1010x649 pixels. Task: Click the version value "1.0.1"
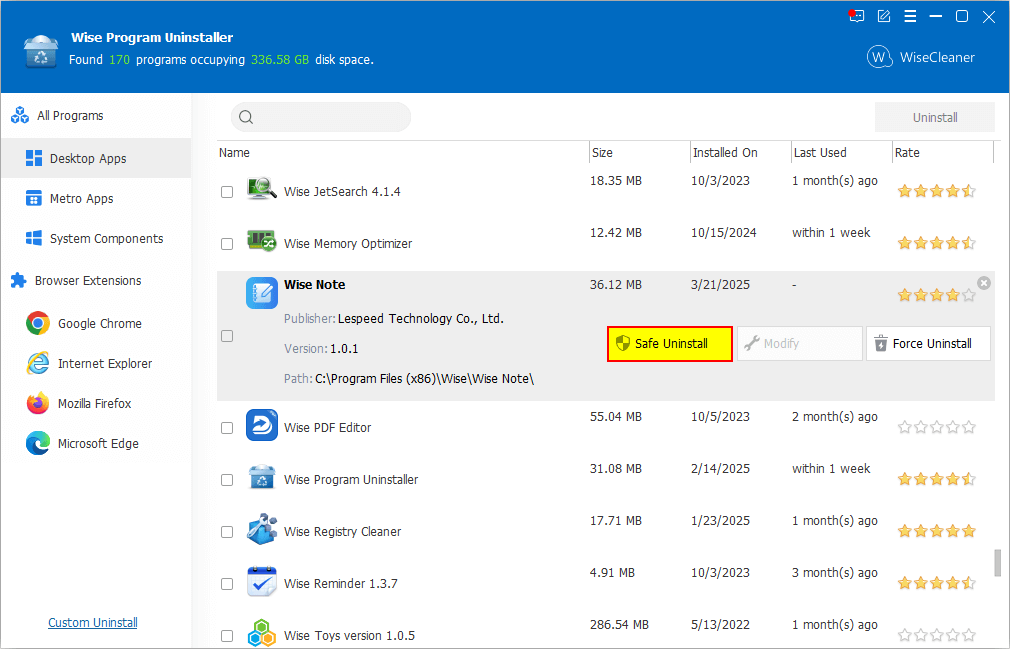[x=344, y=349]
